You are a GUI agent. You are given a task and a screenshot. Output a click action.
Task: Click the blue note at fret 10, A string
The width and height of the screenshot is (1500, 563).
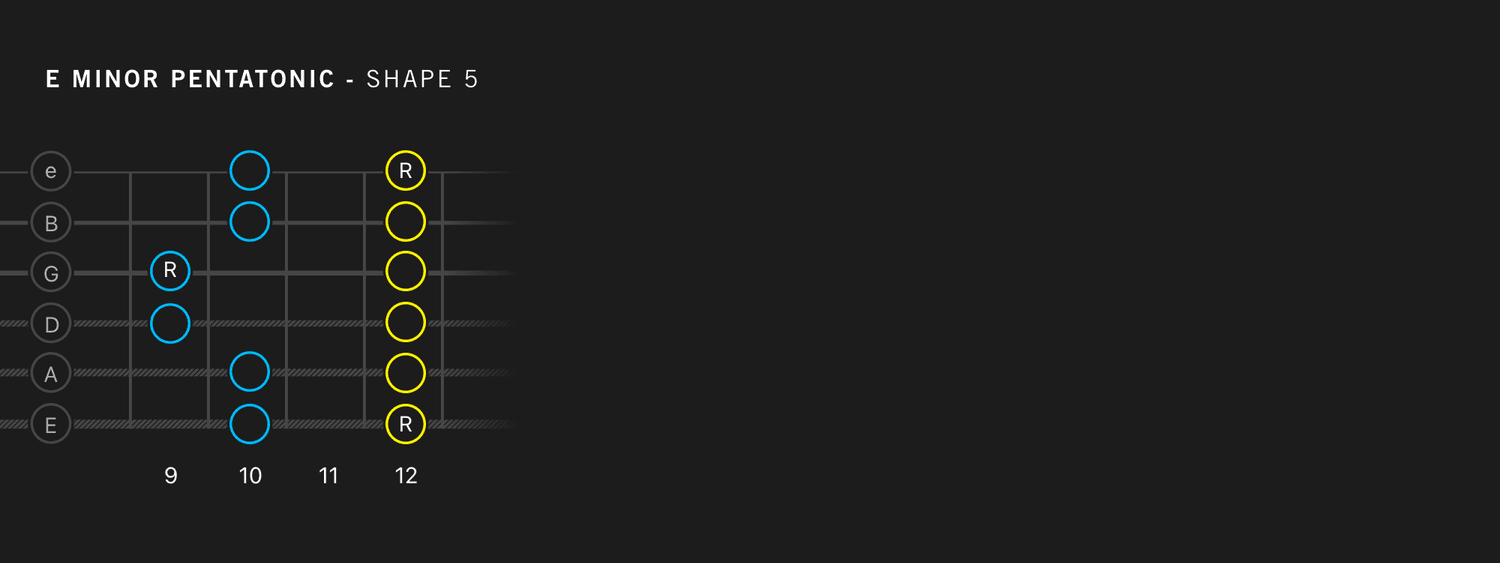[x=250, y=372]
